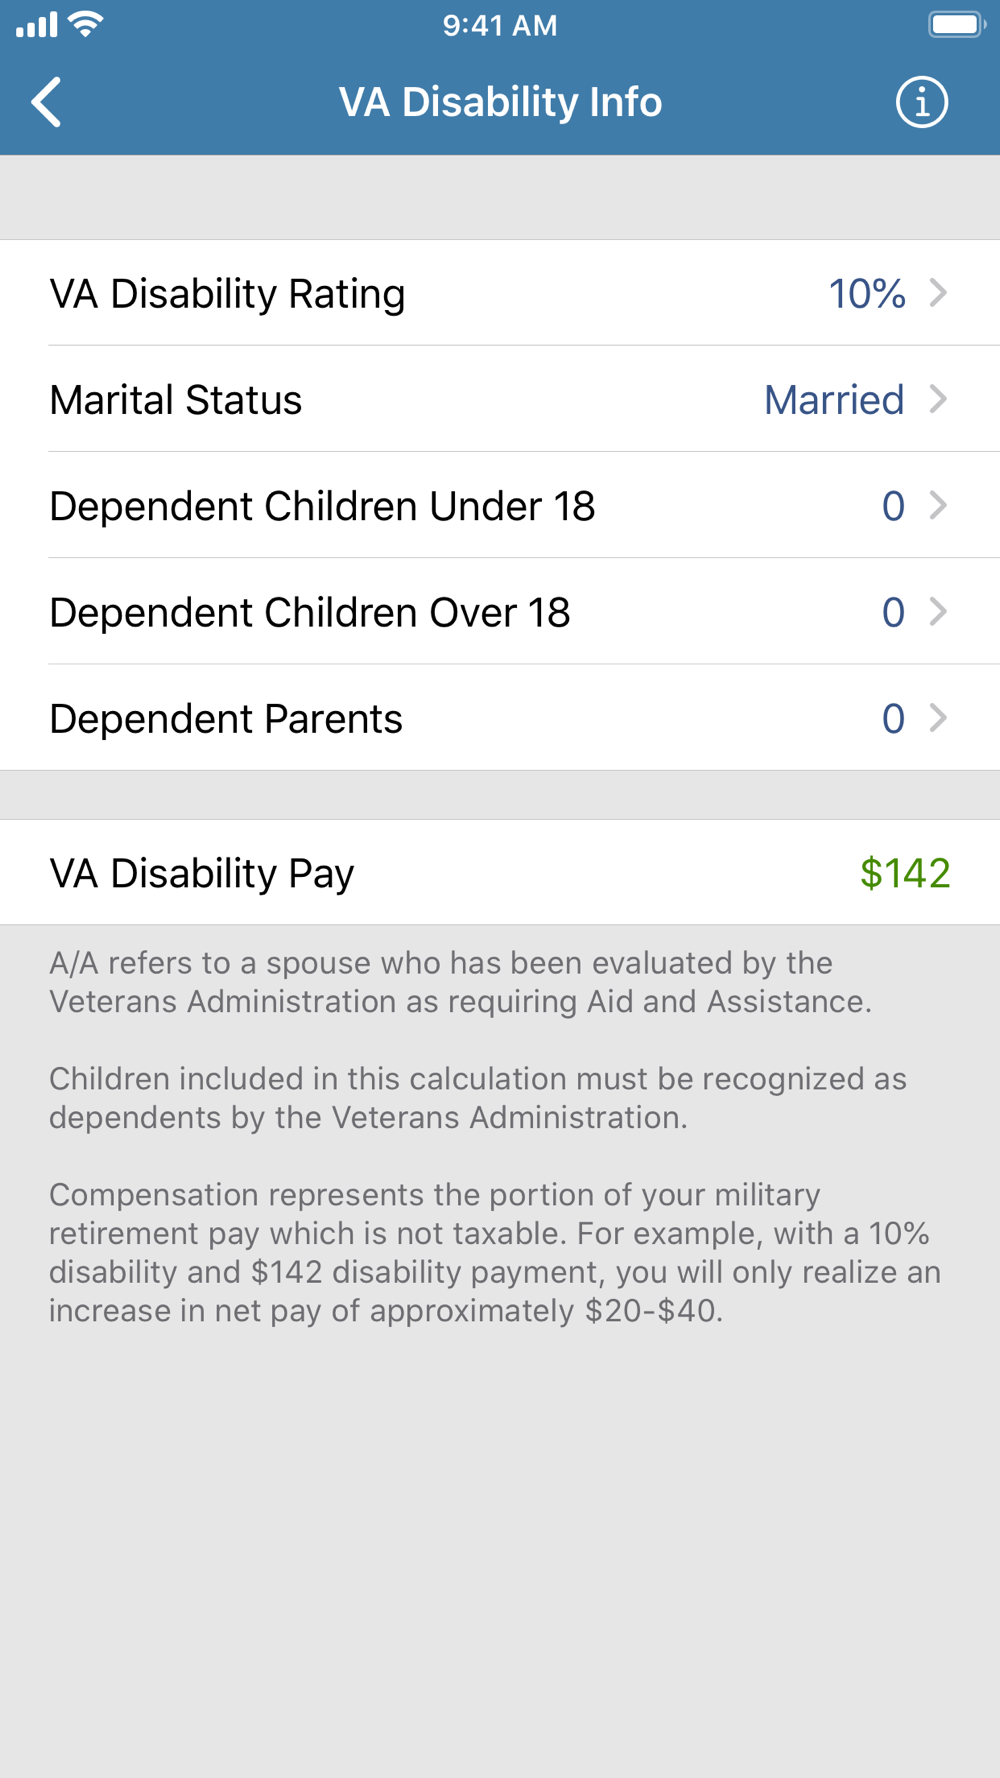
Task: Open Dependent Children Under 18 chevron
Action: pyautogui.click(x=938, y=505)
